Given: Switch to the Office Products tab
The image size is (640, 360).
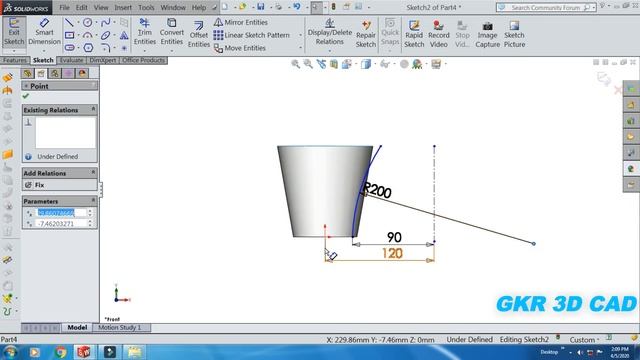Looking at the screenshot, I should (143, 60).
